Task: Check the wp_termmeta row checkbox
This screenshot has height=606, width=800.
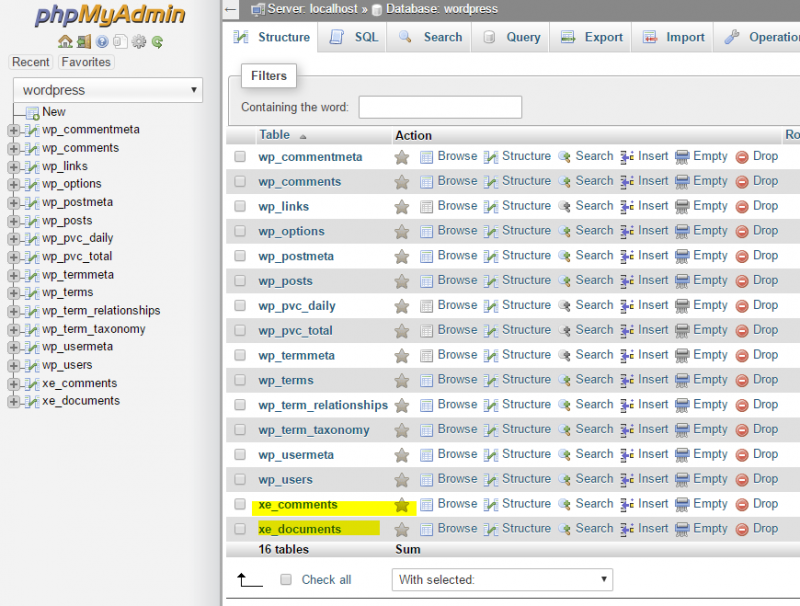Action: 240,355
